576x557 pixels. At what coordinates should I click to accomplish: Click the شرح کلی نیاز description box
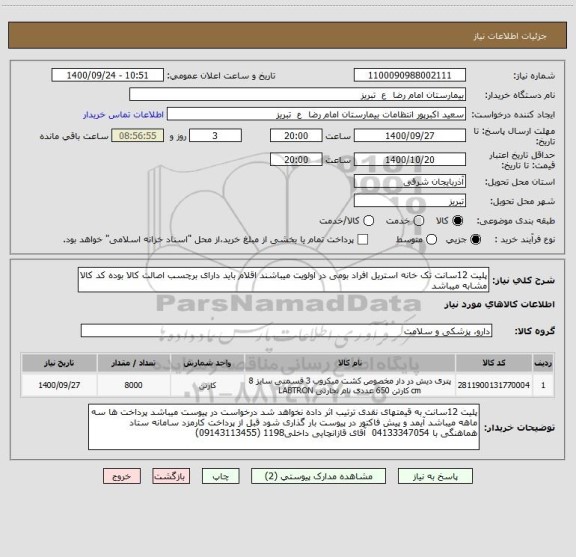[283, 280]
